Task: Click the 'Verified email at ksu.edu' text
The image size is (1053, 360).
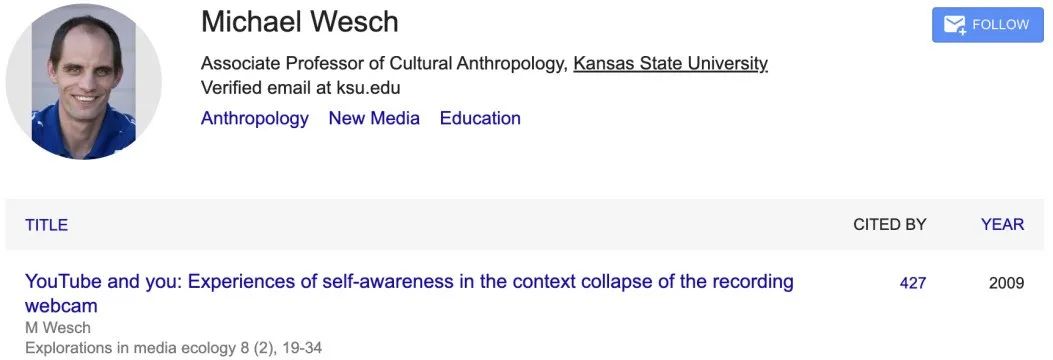Action: (300, 88)
